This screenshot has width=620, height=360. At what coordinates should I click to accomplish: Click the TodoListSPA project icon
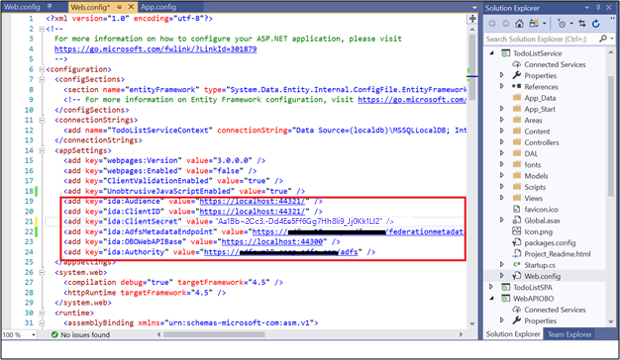(505, 287)
